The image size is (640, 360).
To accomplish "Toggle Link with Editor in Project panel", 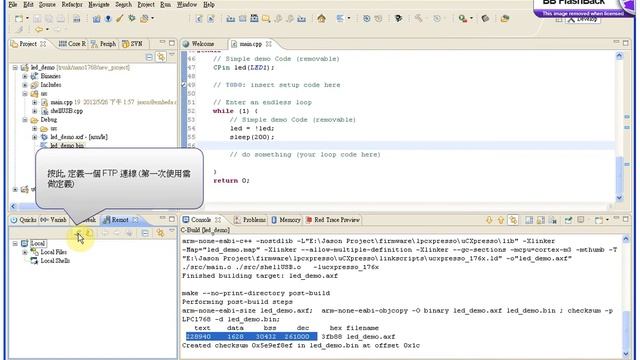I will tap(161, 57).
